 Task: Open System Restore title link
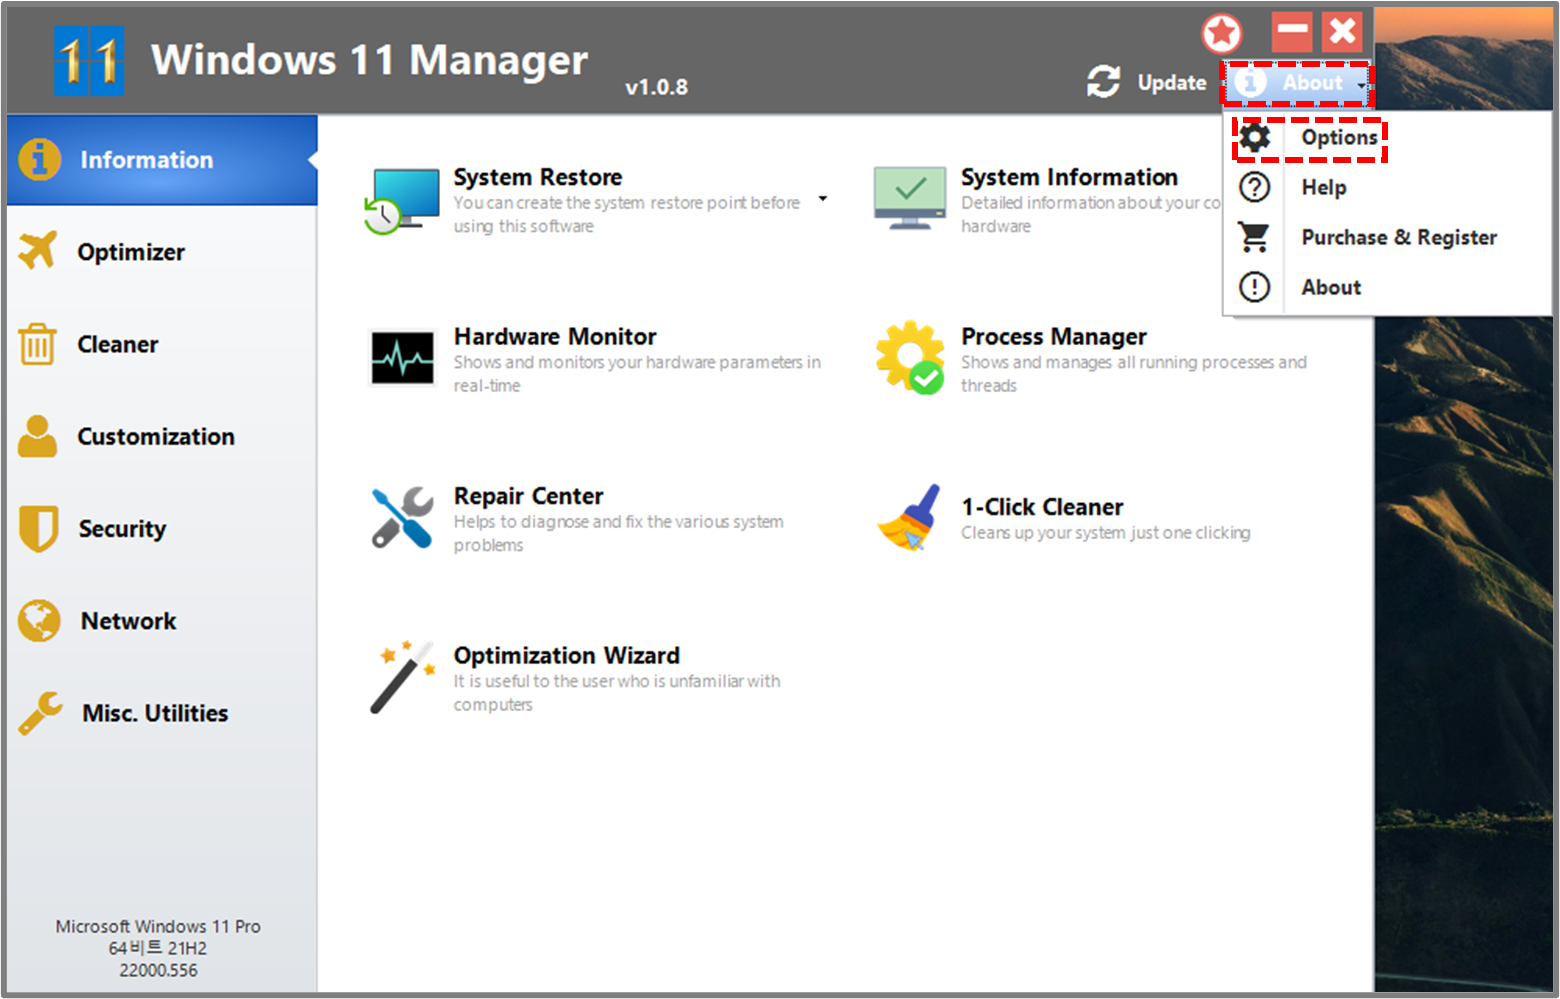click(x=538, y=177)
